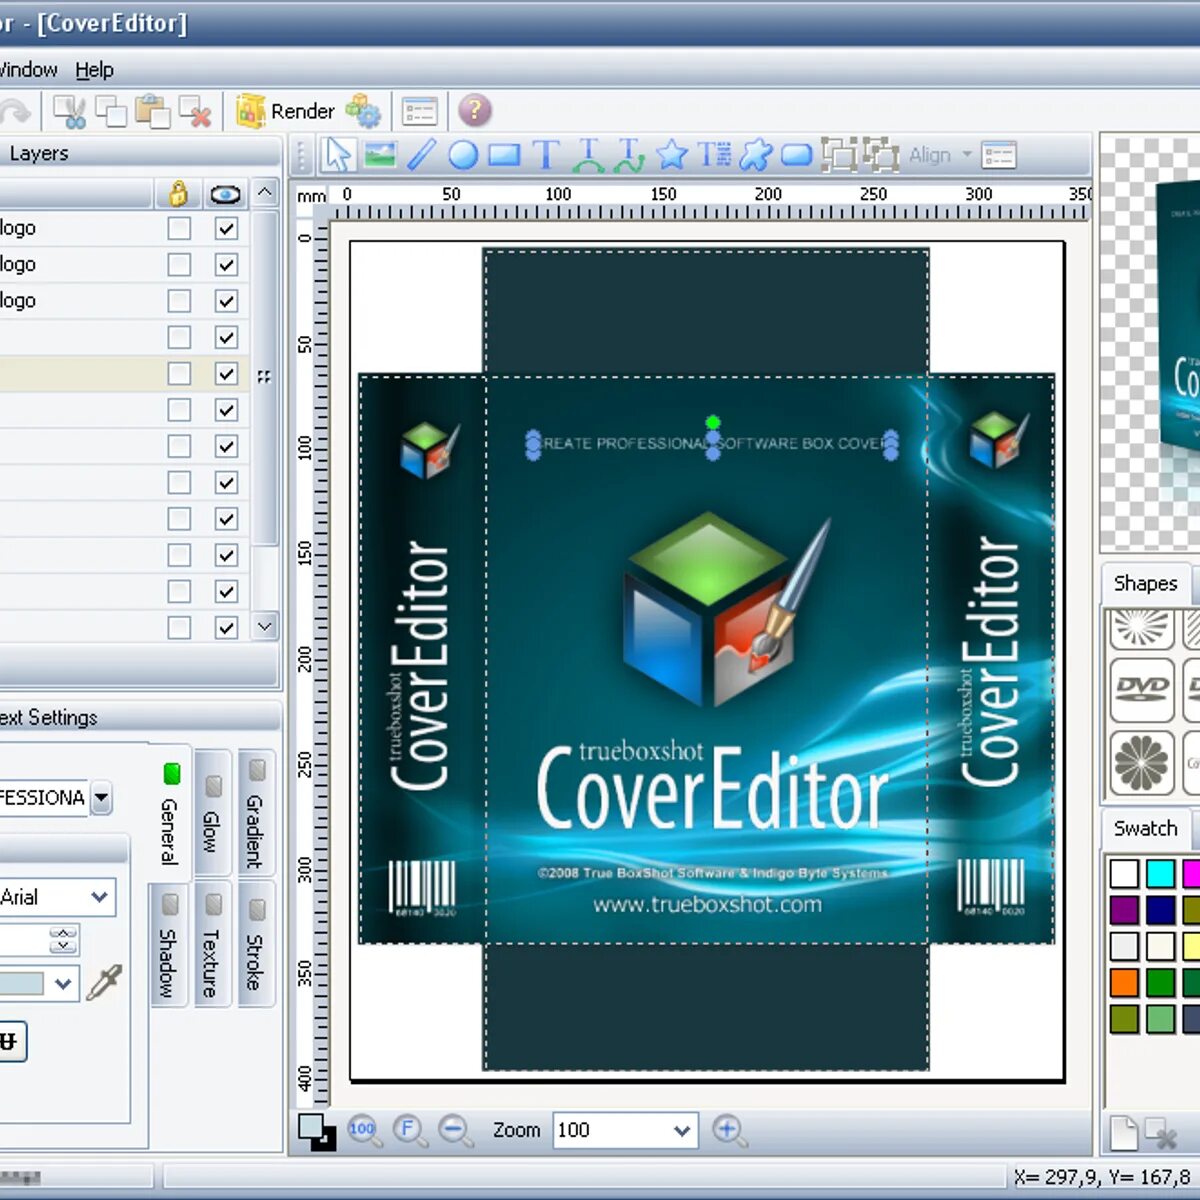Switch to the Stroke tab
1200x1200 pixels.
click(256, 945)
